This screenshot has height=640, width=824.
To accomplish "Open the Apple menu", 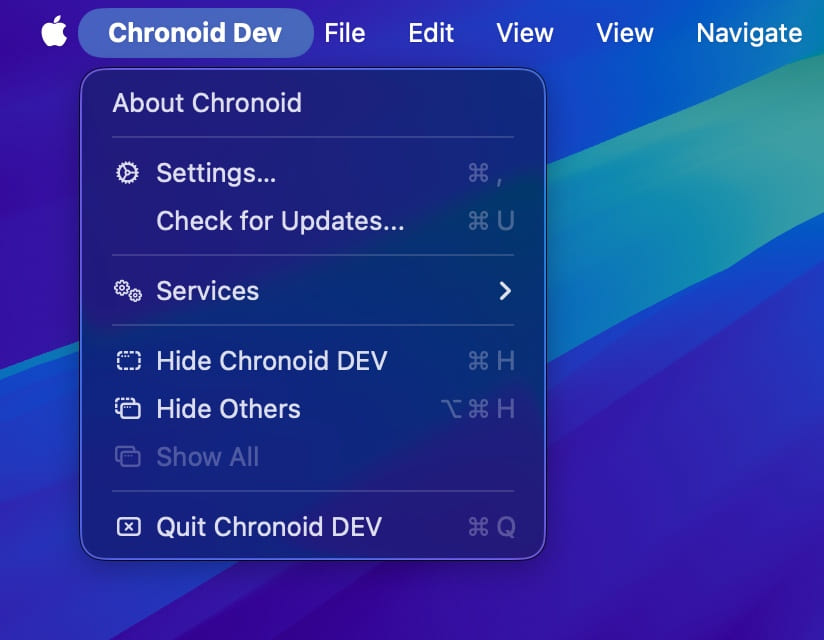I will point(53,31).
